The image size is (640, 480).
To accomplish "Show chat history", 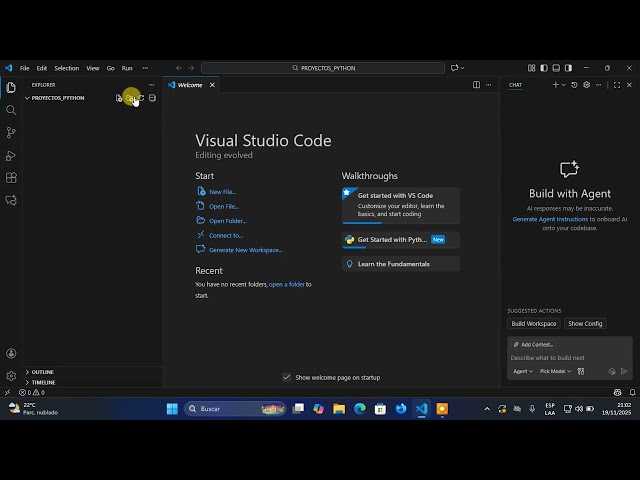I will pyautogui.click(x=574, y=85).
